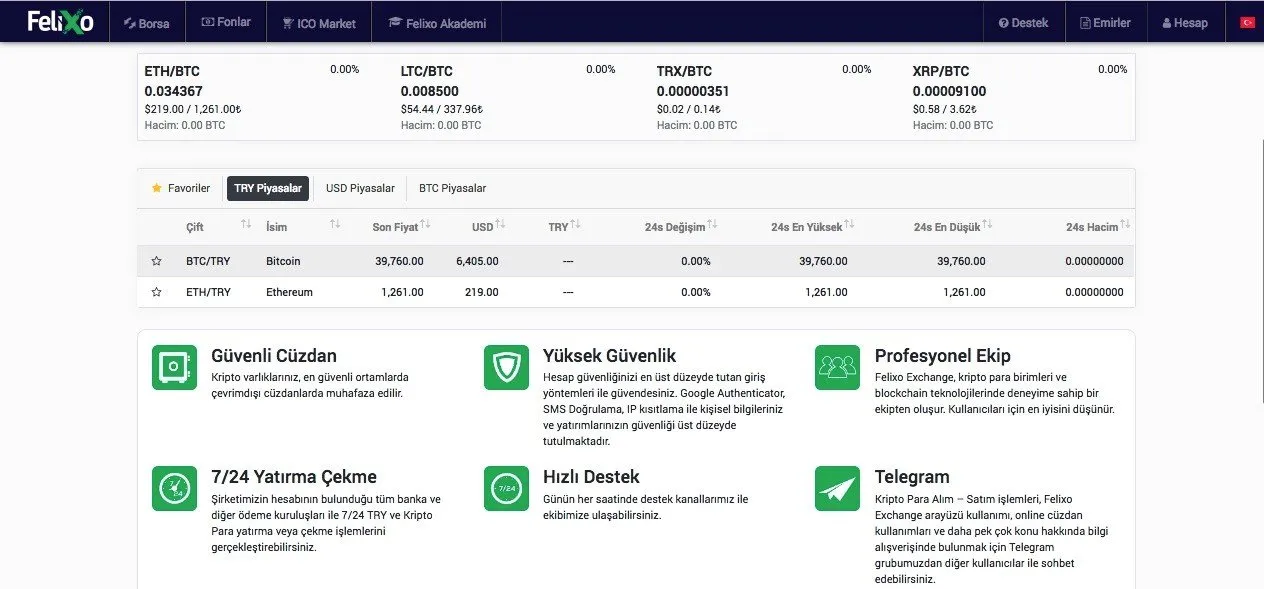The width and height of the screenshot is (1264, 589).
Task: Click the Güvenli Cüzdan heading
Action: 274,355
